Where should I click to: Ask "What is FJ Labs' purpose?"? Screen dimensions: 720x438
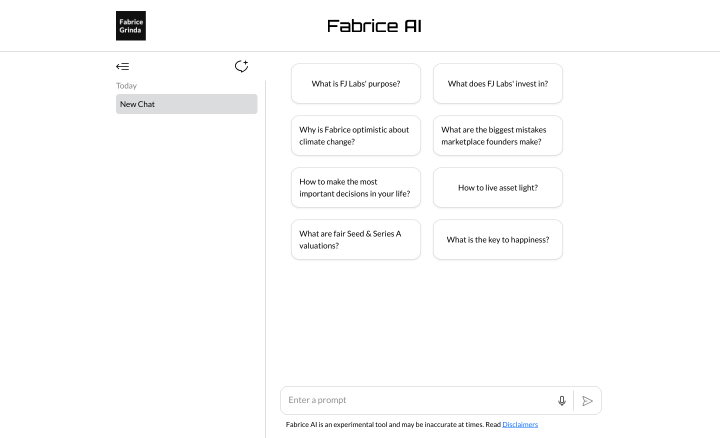click(356, 84)
